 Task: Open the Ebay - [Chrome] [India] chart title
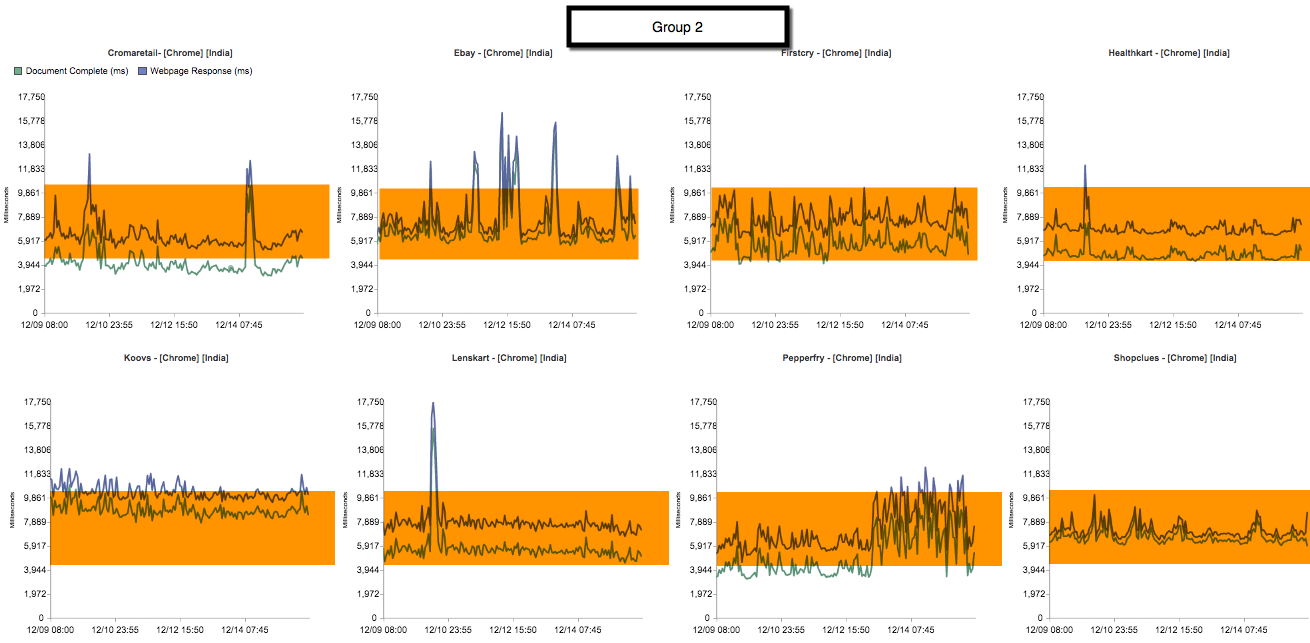pyautogui.click(x=502, y=53)
